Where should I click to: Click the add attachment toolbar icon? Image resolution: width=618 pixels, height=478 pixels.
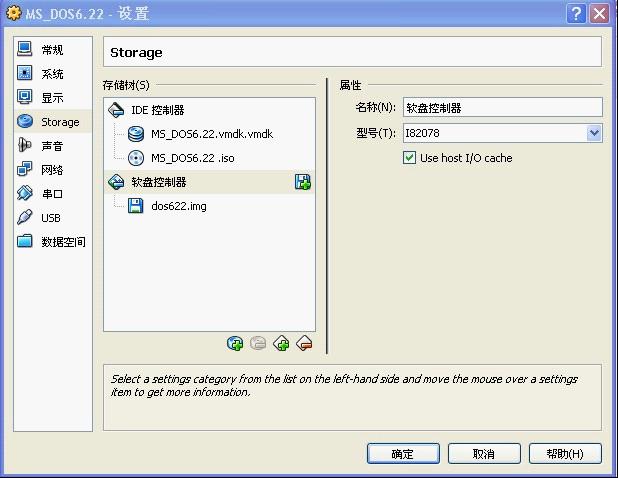tap(235, 344)
